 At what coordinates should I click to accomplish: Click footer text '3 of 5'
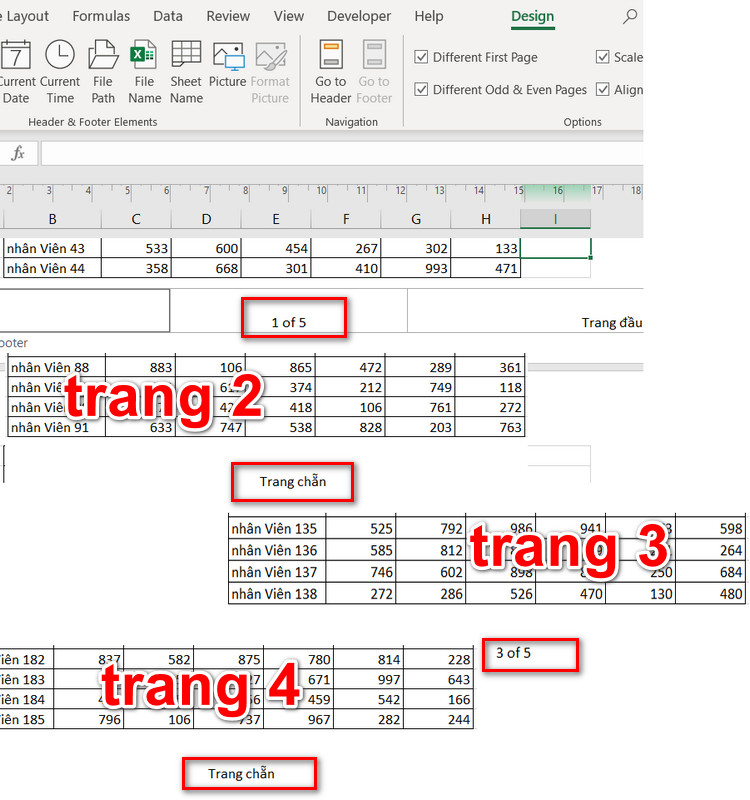click(x=513, y=653)
